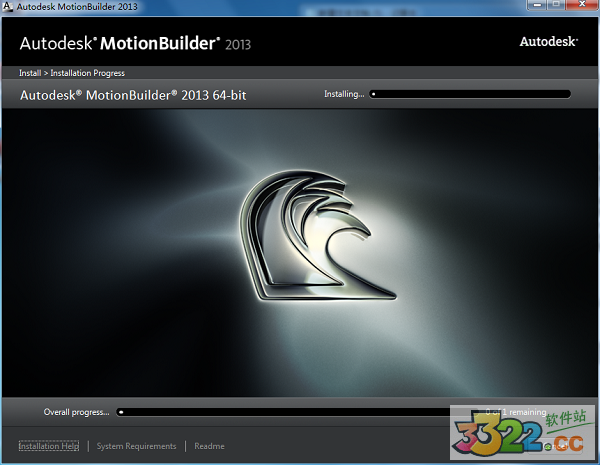Open the Installation Help link
This screenshot has height=465, width=600.
49,446
